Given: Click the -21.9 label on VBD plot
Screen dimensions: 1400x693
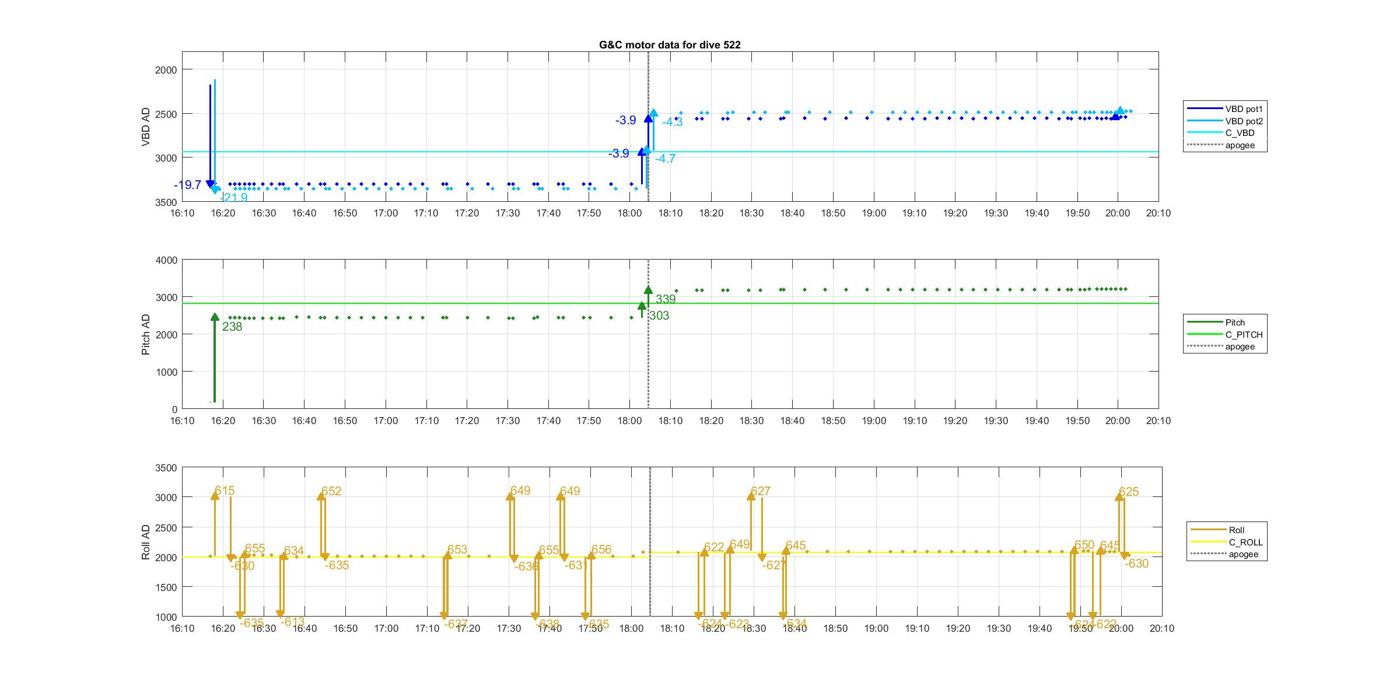Looking at the screenshot, I should (x=234, y=198).
